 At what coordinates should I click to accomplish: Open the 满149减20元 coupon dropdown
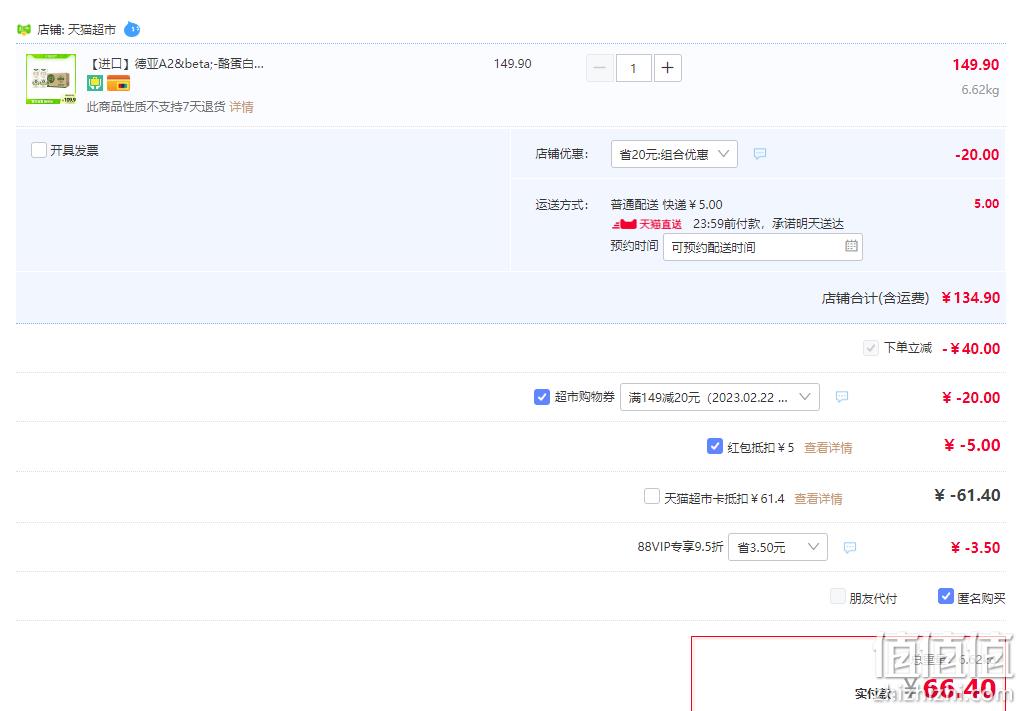pos(720,397)
